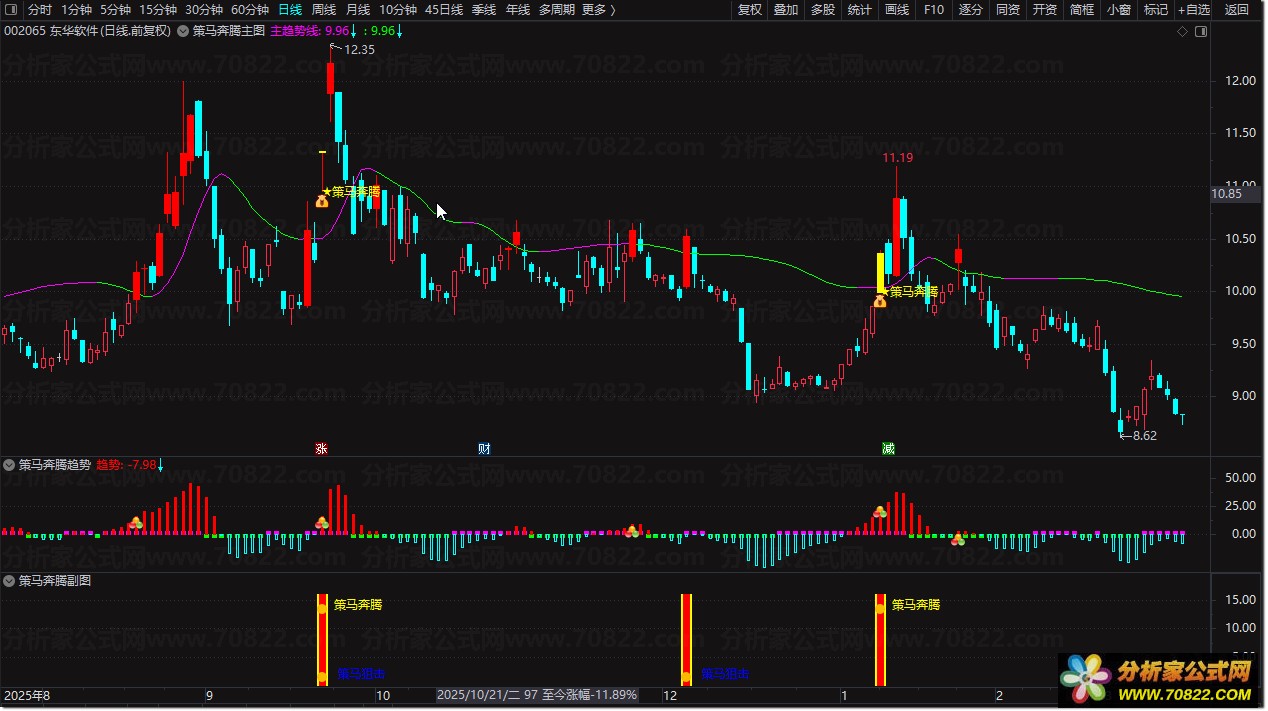Screen dimensions: 1268x711
Task: Expand the 策马奔腾副图 indicator dropdown
Action: (x=10, y=581)
